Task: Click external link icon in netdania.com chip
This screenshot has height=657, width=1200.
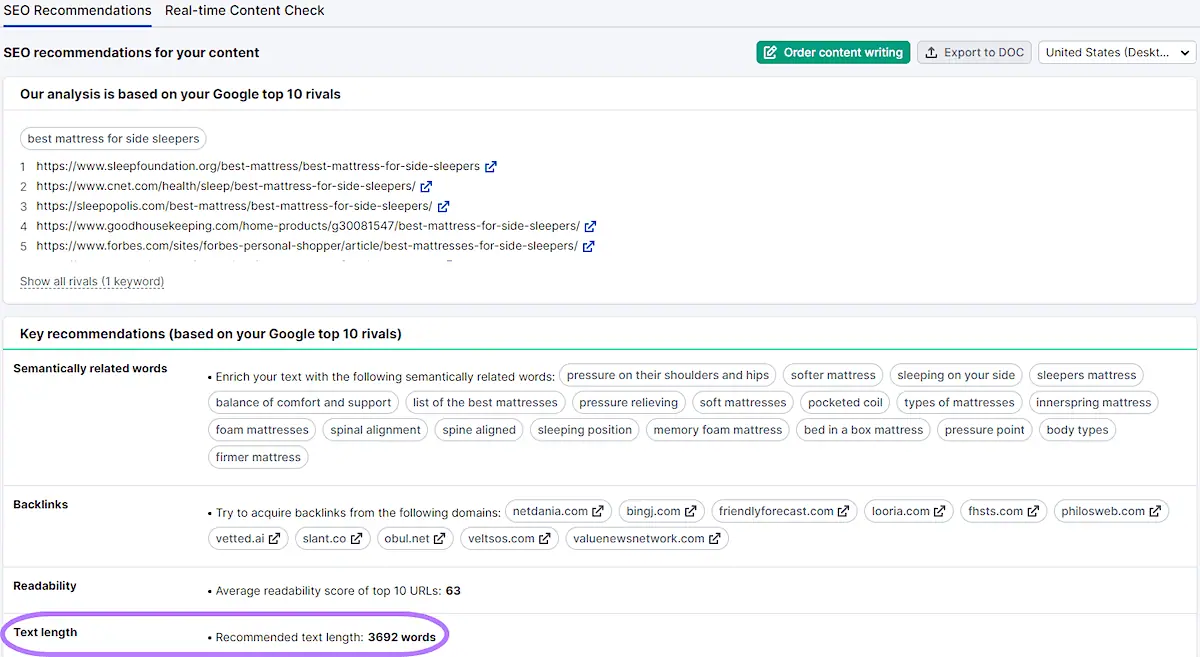Action: 598,512
